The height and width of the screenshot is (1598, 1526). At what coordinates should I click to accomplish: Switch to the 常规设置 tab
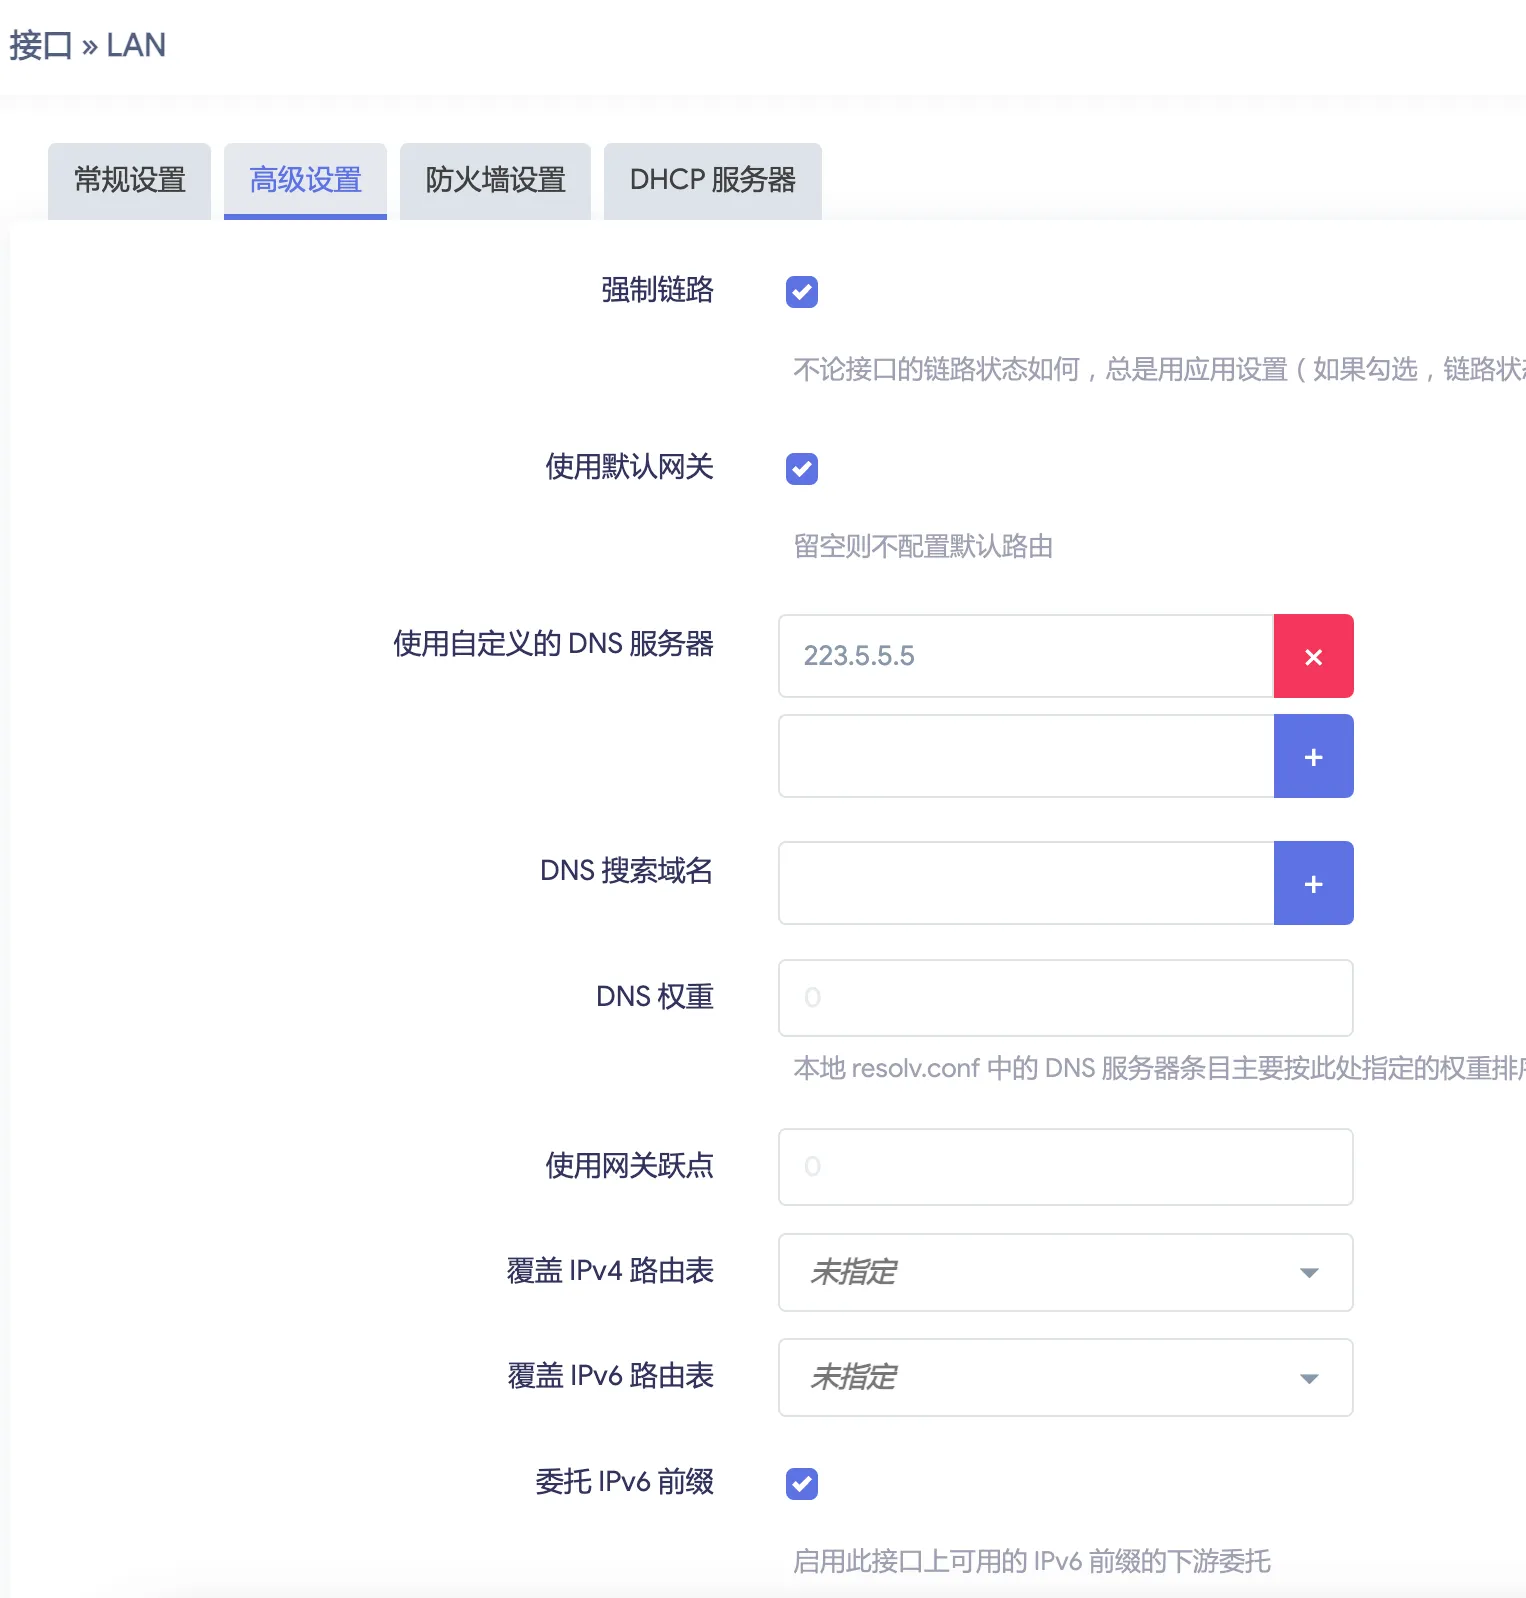pos(130,180)
